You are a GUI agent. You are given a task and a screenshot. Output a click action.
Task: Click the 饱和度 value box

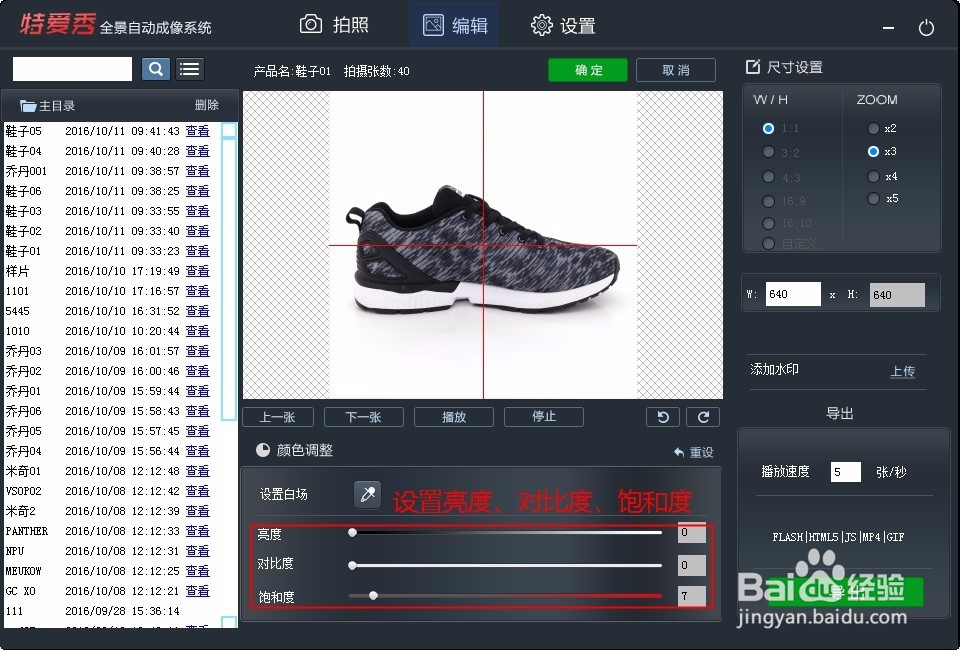tap(692, 596)
